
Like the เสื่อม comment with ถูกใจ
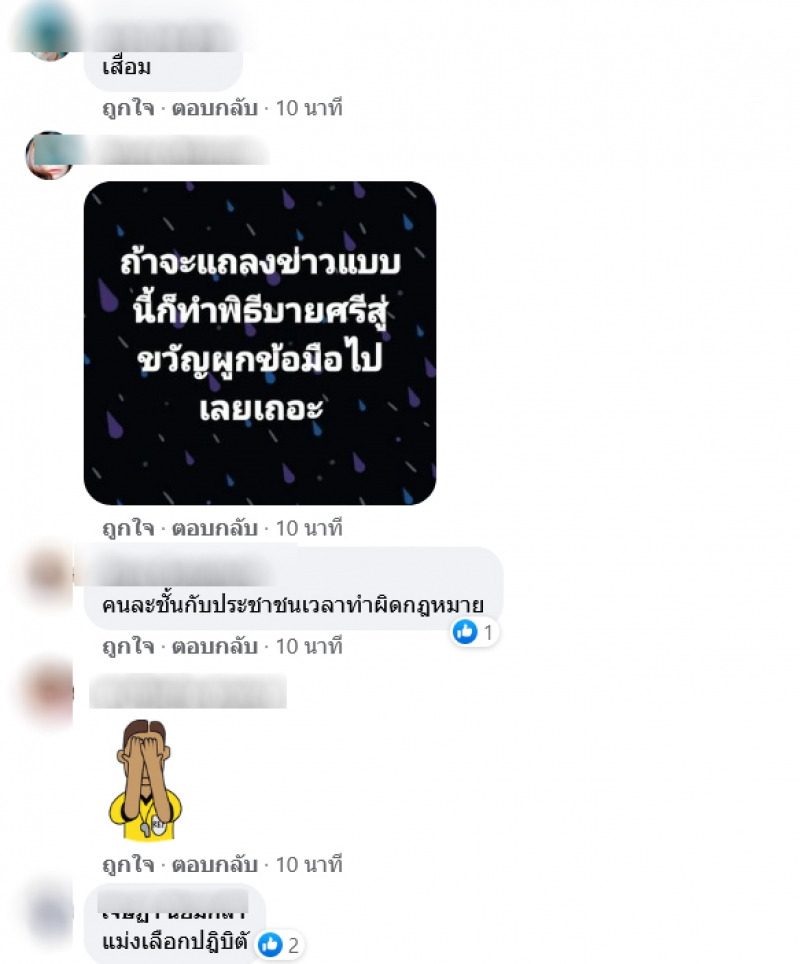[x=128, y=108]
